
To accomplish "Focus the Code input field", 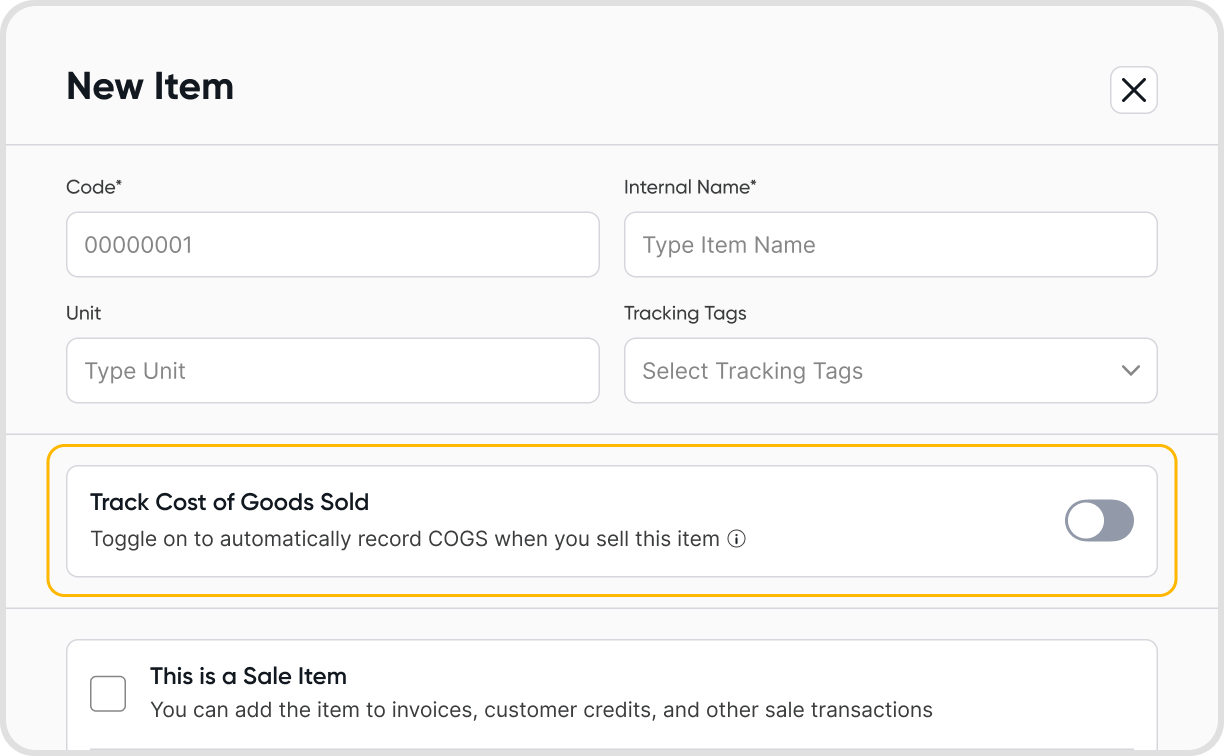I will [332, 245].
